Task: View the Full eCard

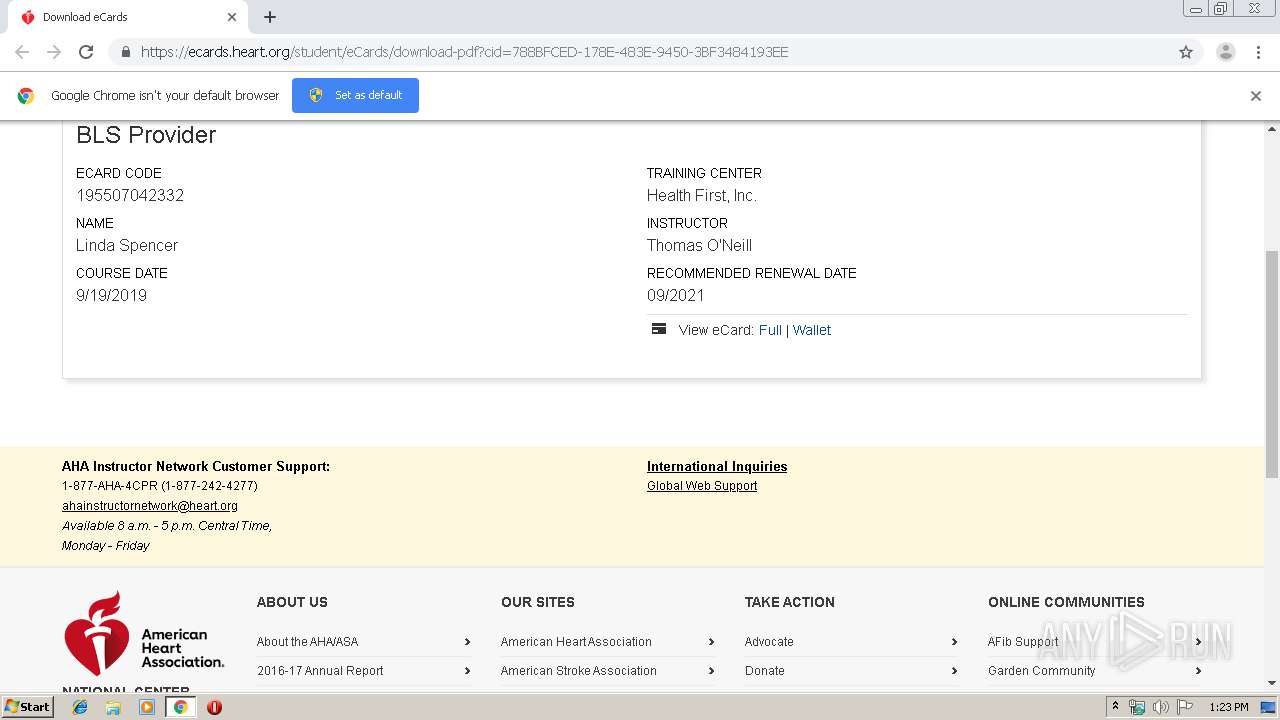Action: tap(770, 330)
